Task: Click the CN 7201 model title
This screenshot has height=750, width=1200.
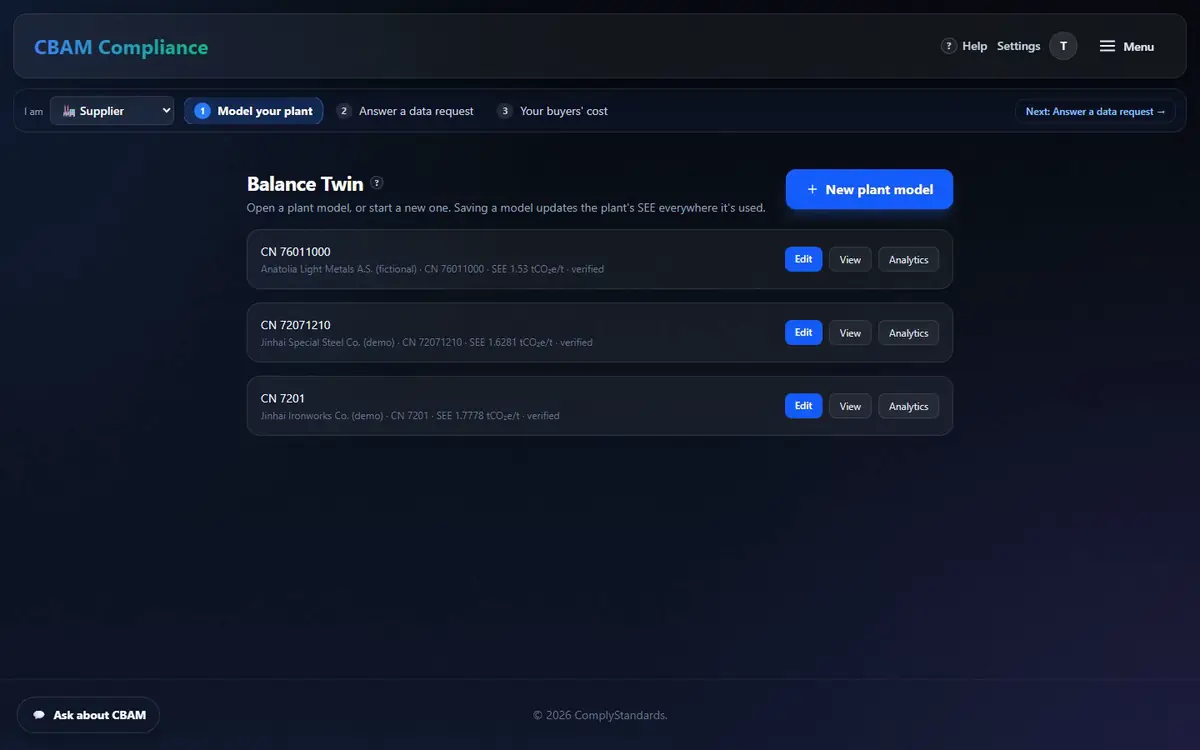Action: pos(283,398)
